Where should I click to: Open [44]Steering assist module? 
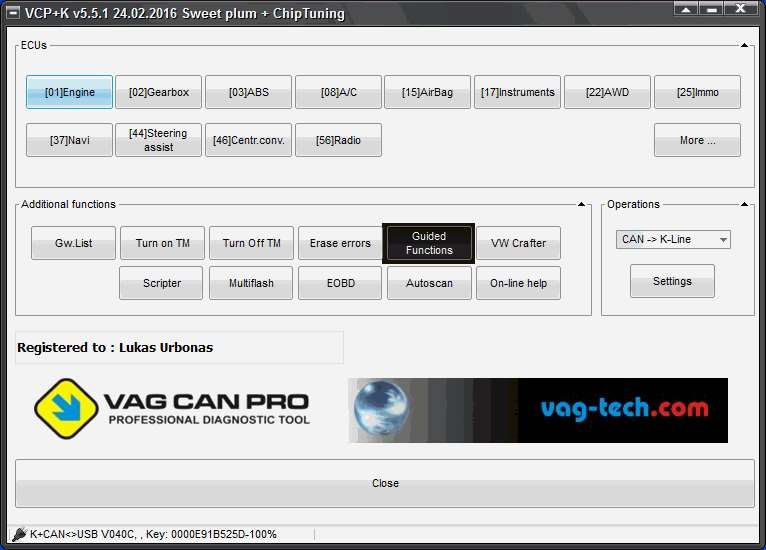coord(159,140)
